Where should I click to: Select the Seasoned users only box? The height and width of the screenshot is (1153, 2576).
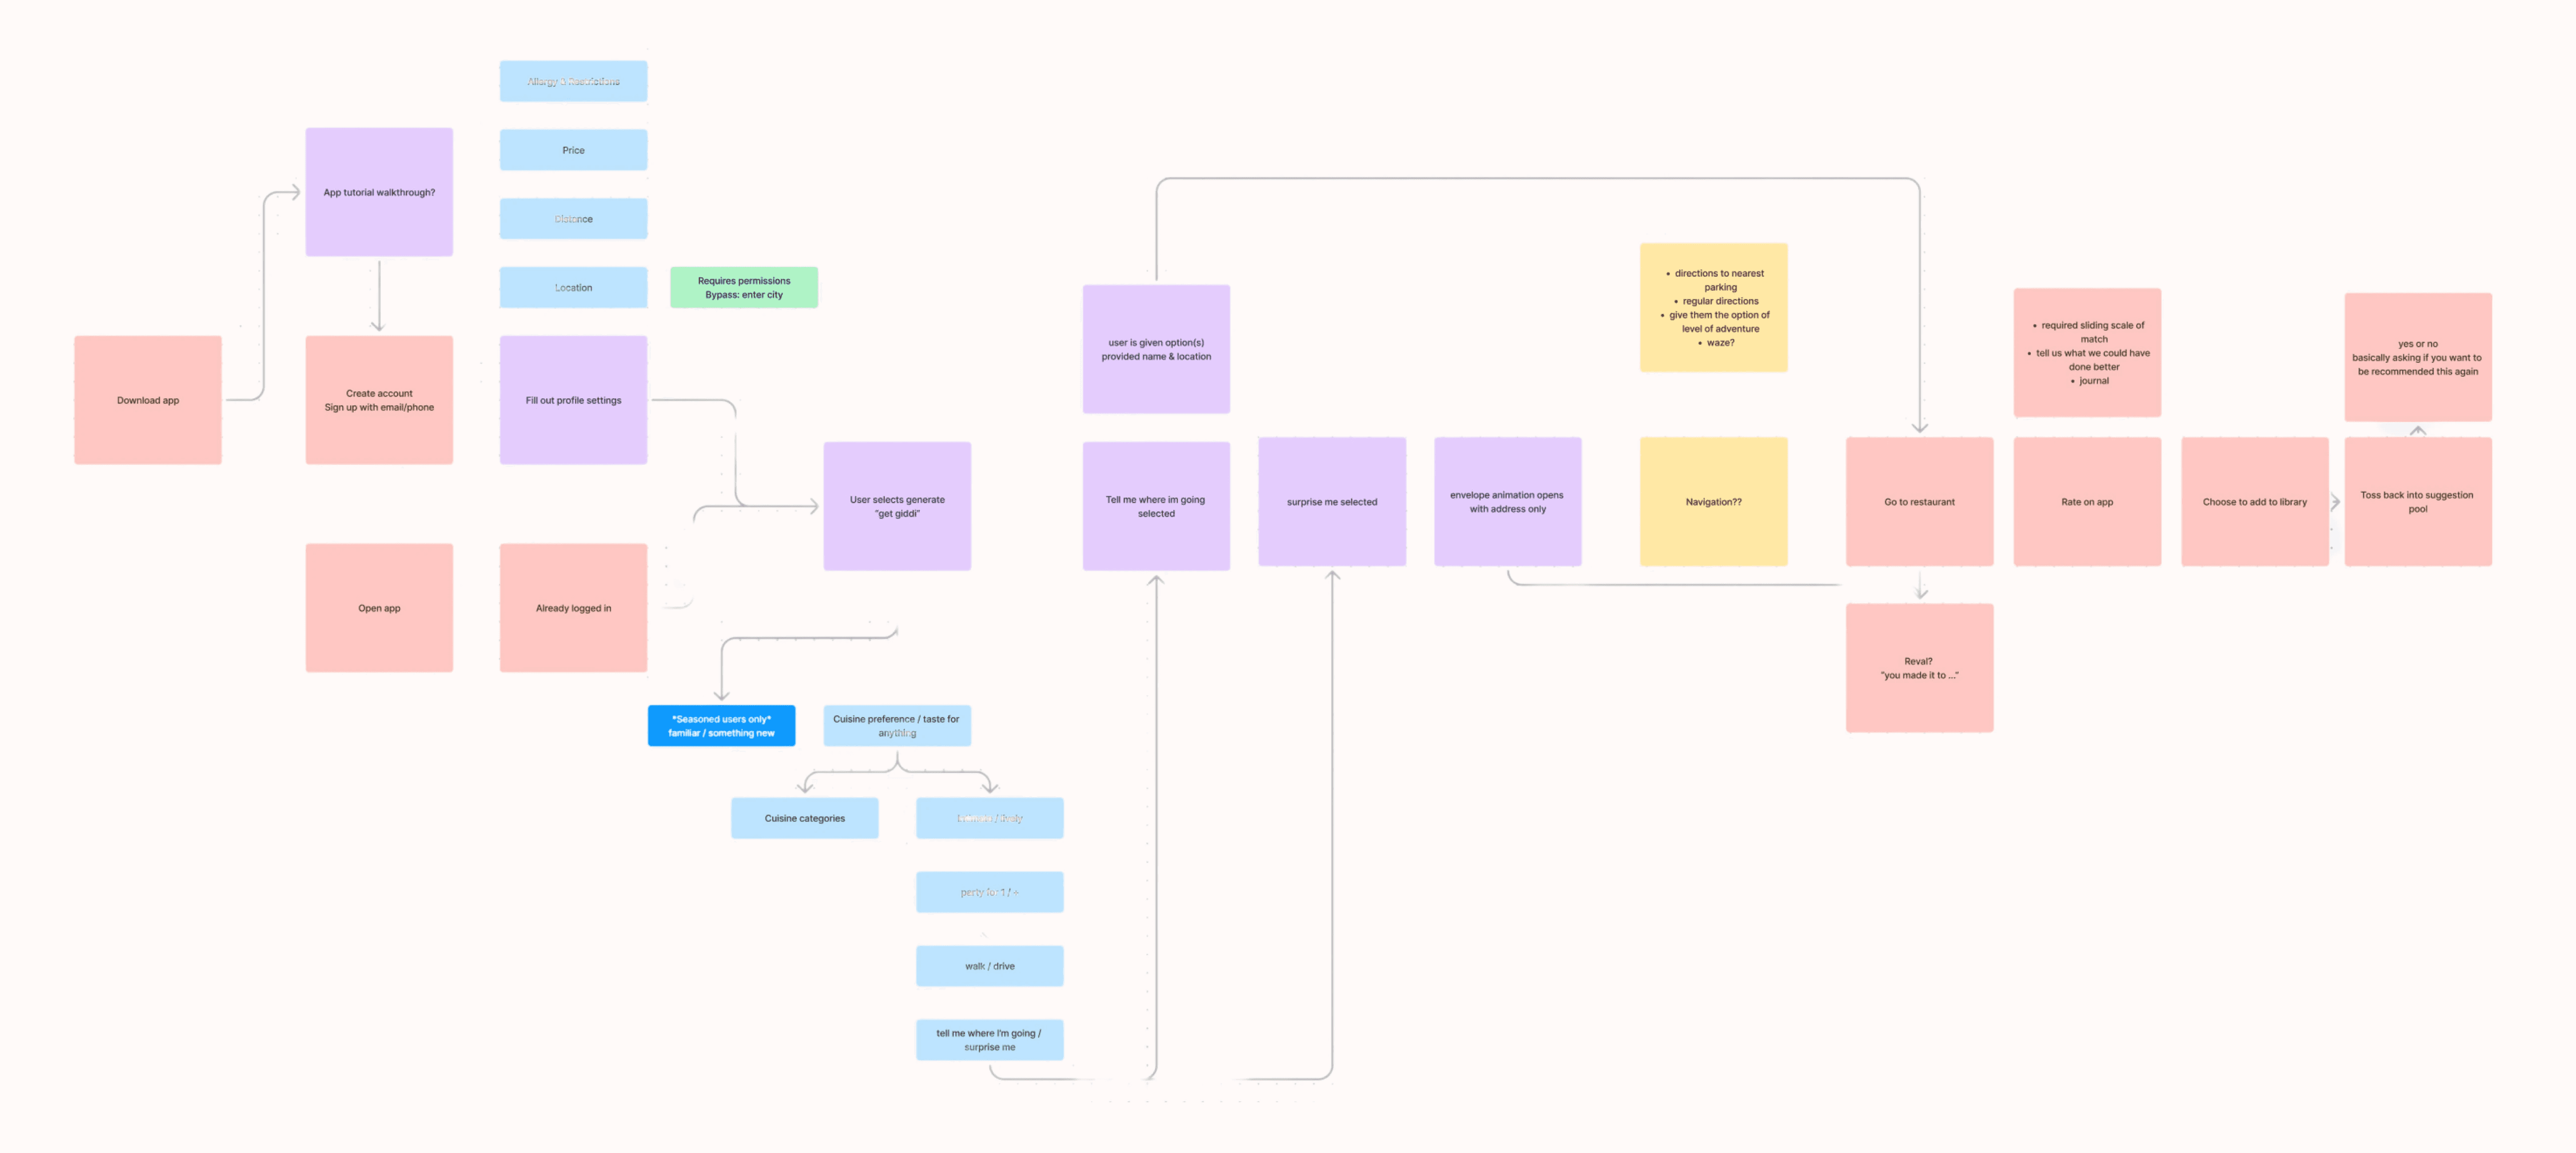(x=721, y=726)
